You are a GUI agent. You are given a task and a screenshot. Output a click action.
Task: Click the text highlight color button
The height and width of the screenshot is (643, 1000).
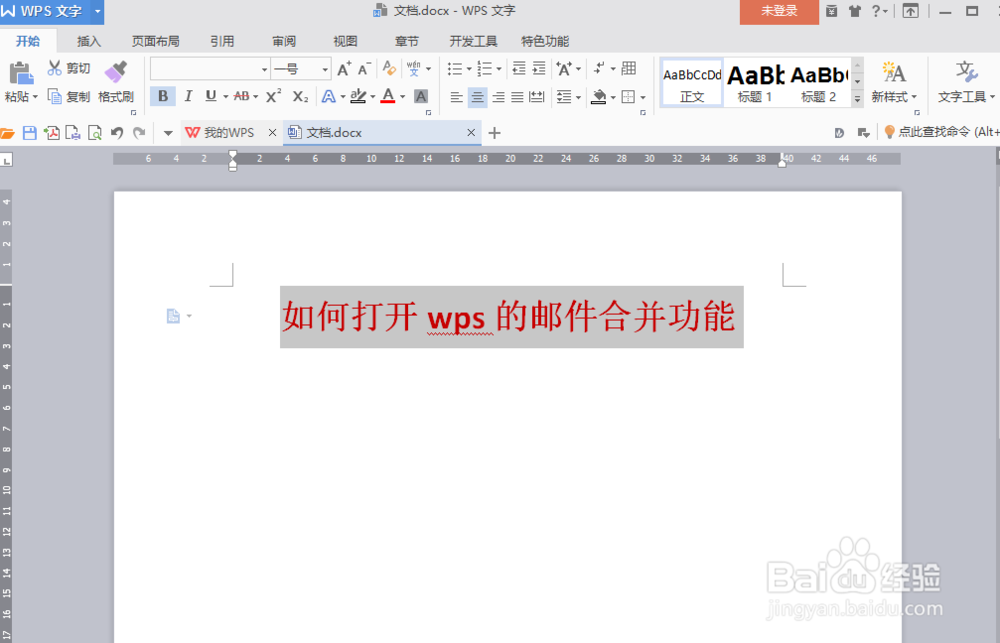[358, 96]
